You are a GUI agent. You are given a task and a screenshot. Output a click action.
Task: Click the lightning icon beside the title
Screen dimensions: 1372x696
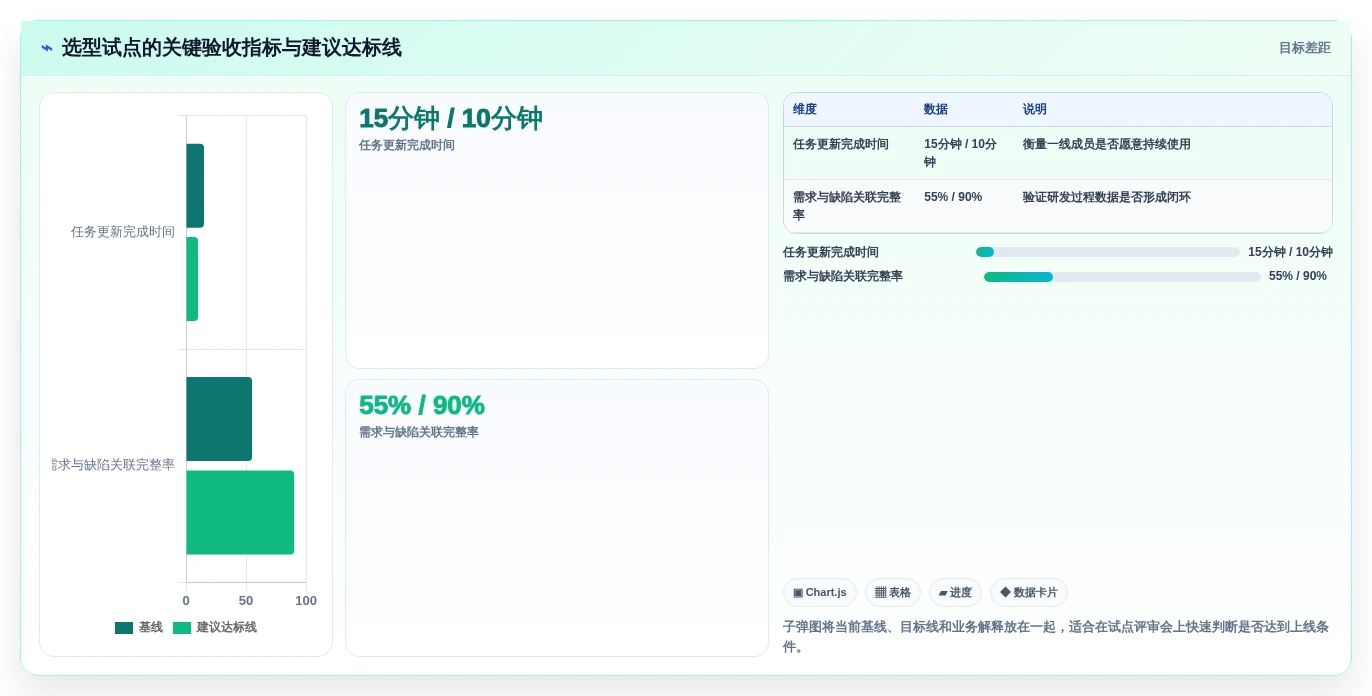pos(47,48)
